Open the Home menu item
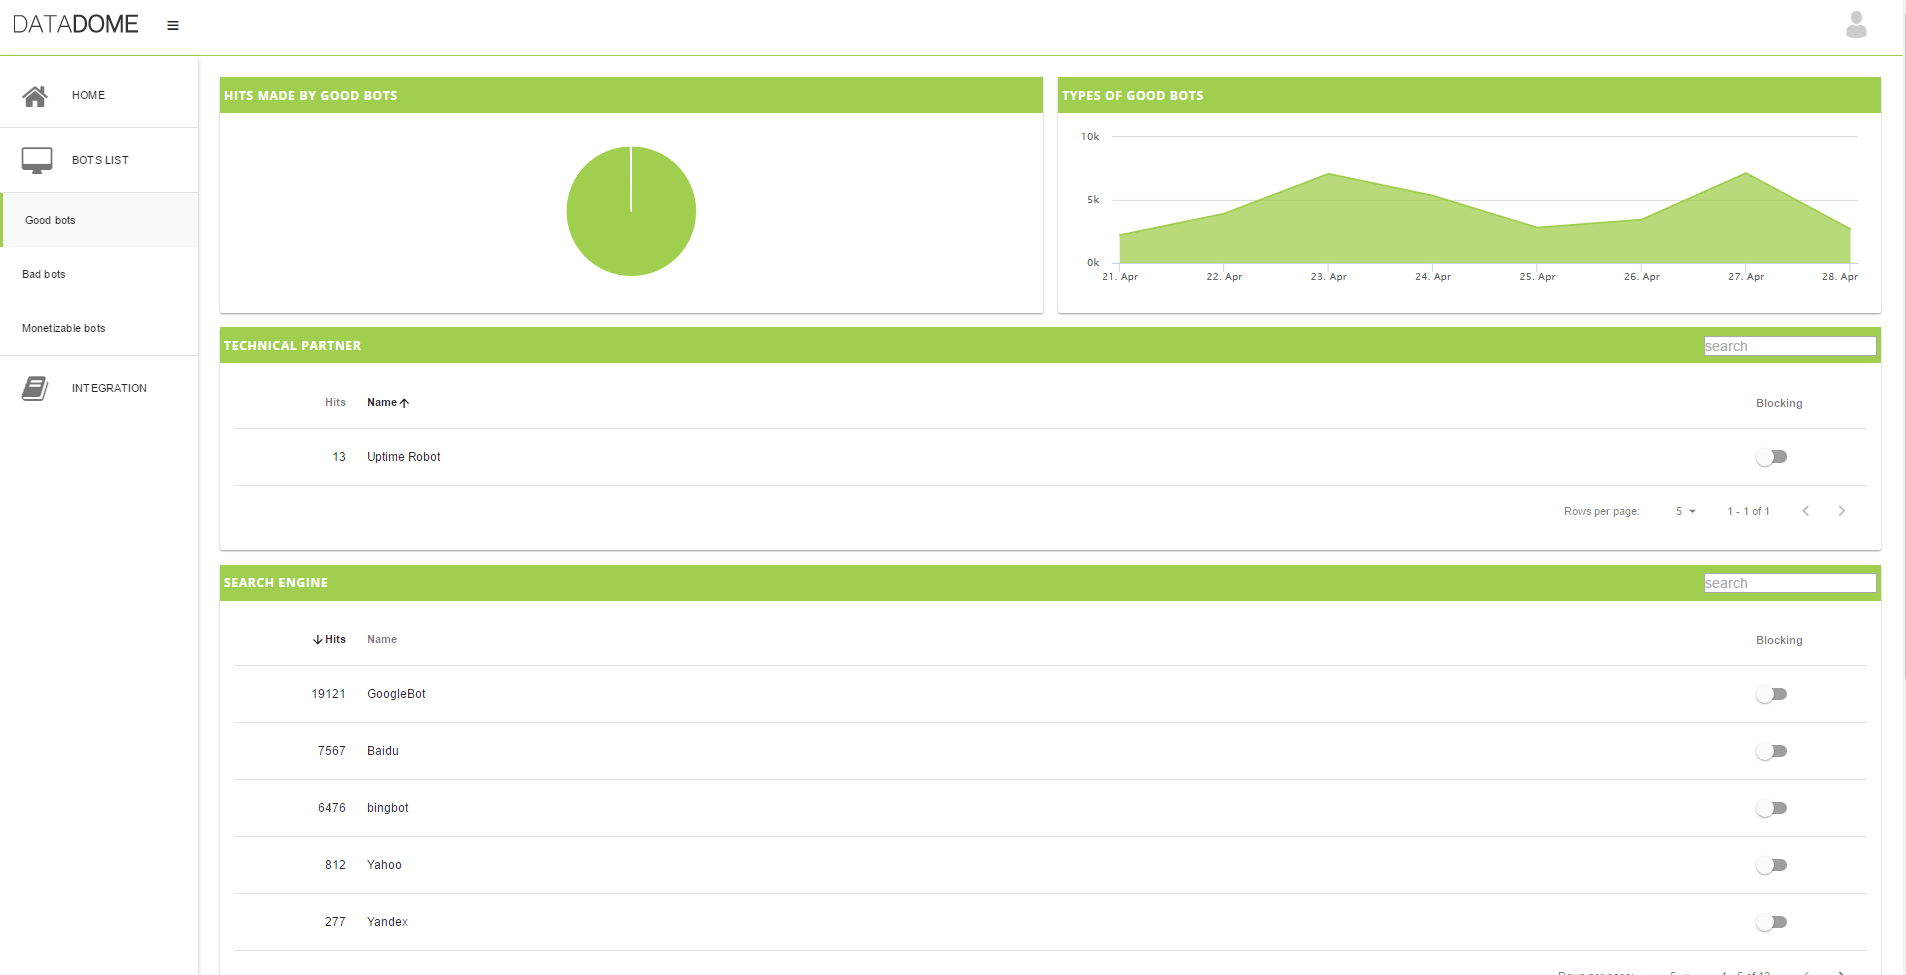 [99, 95]
